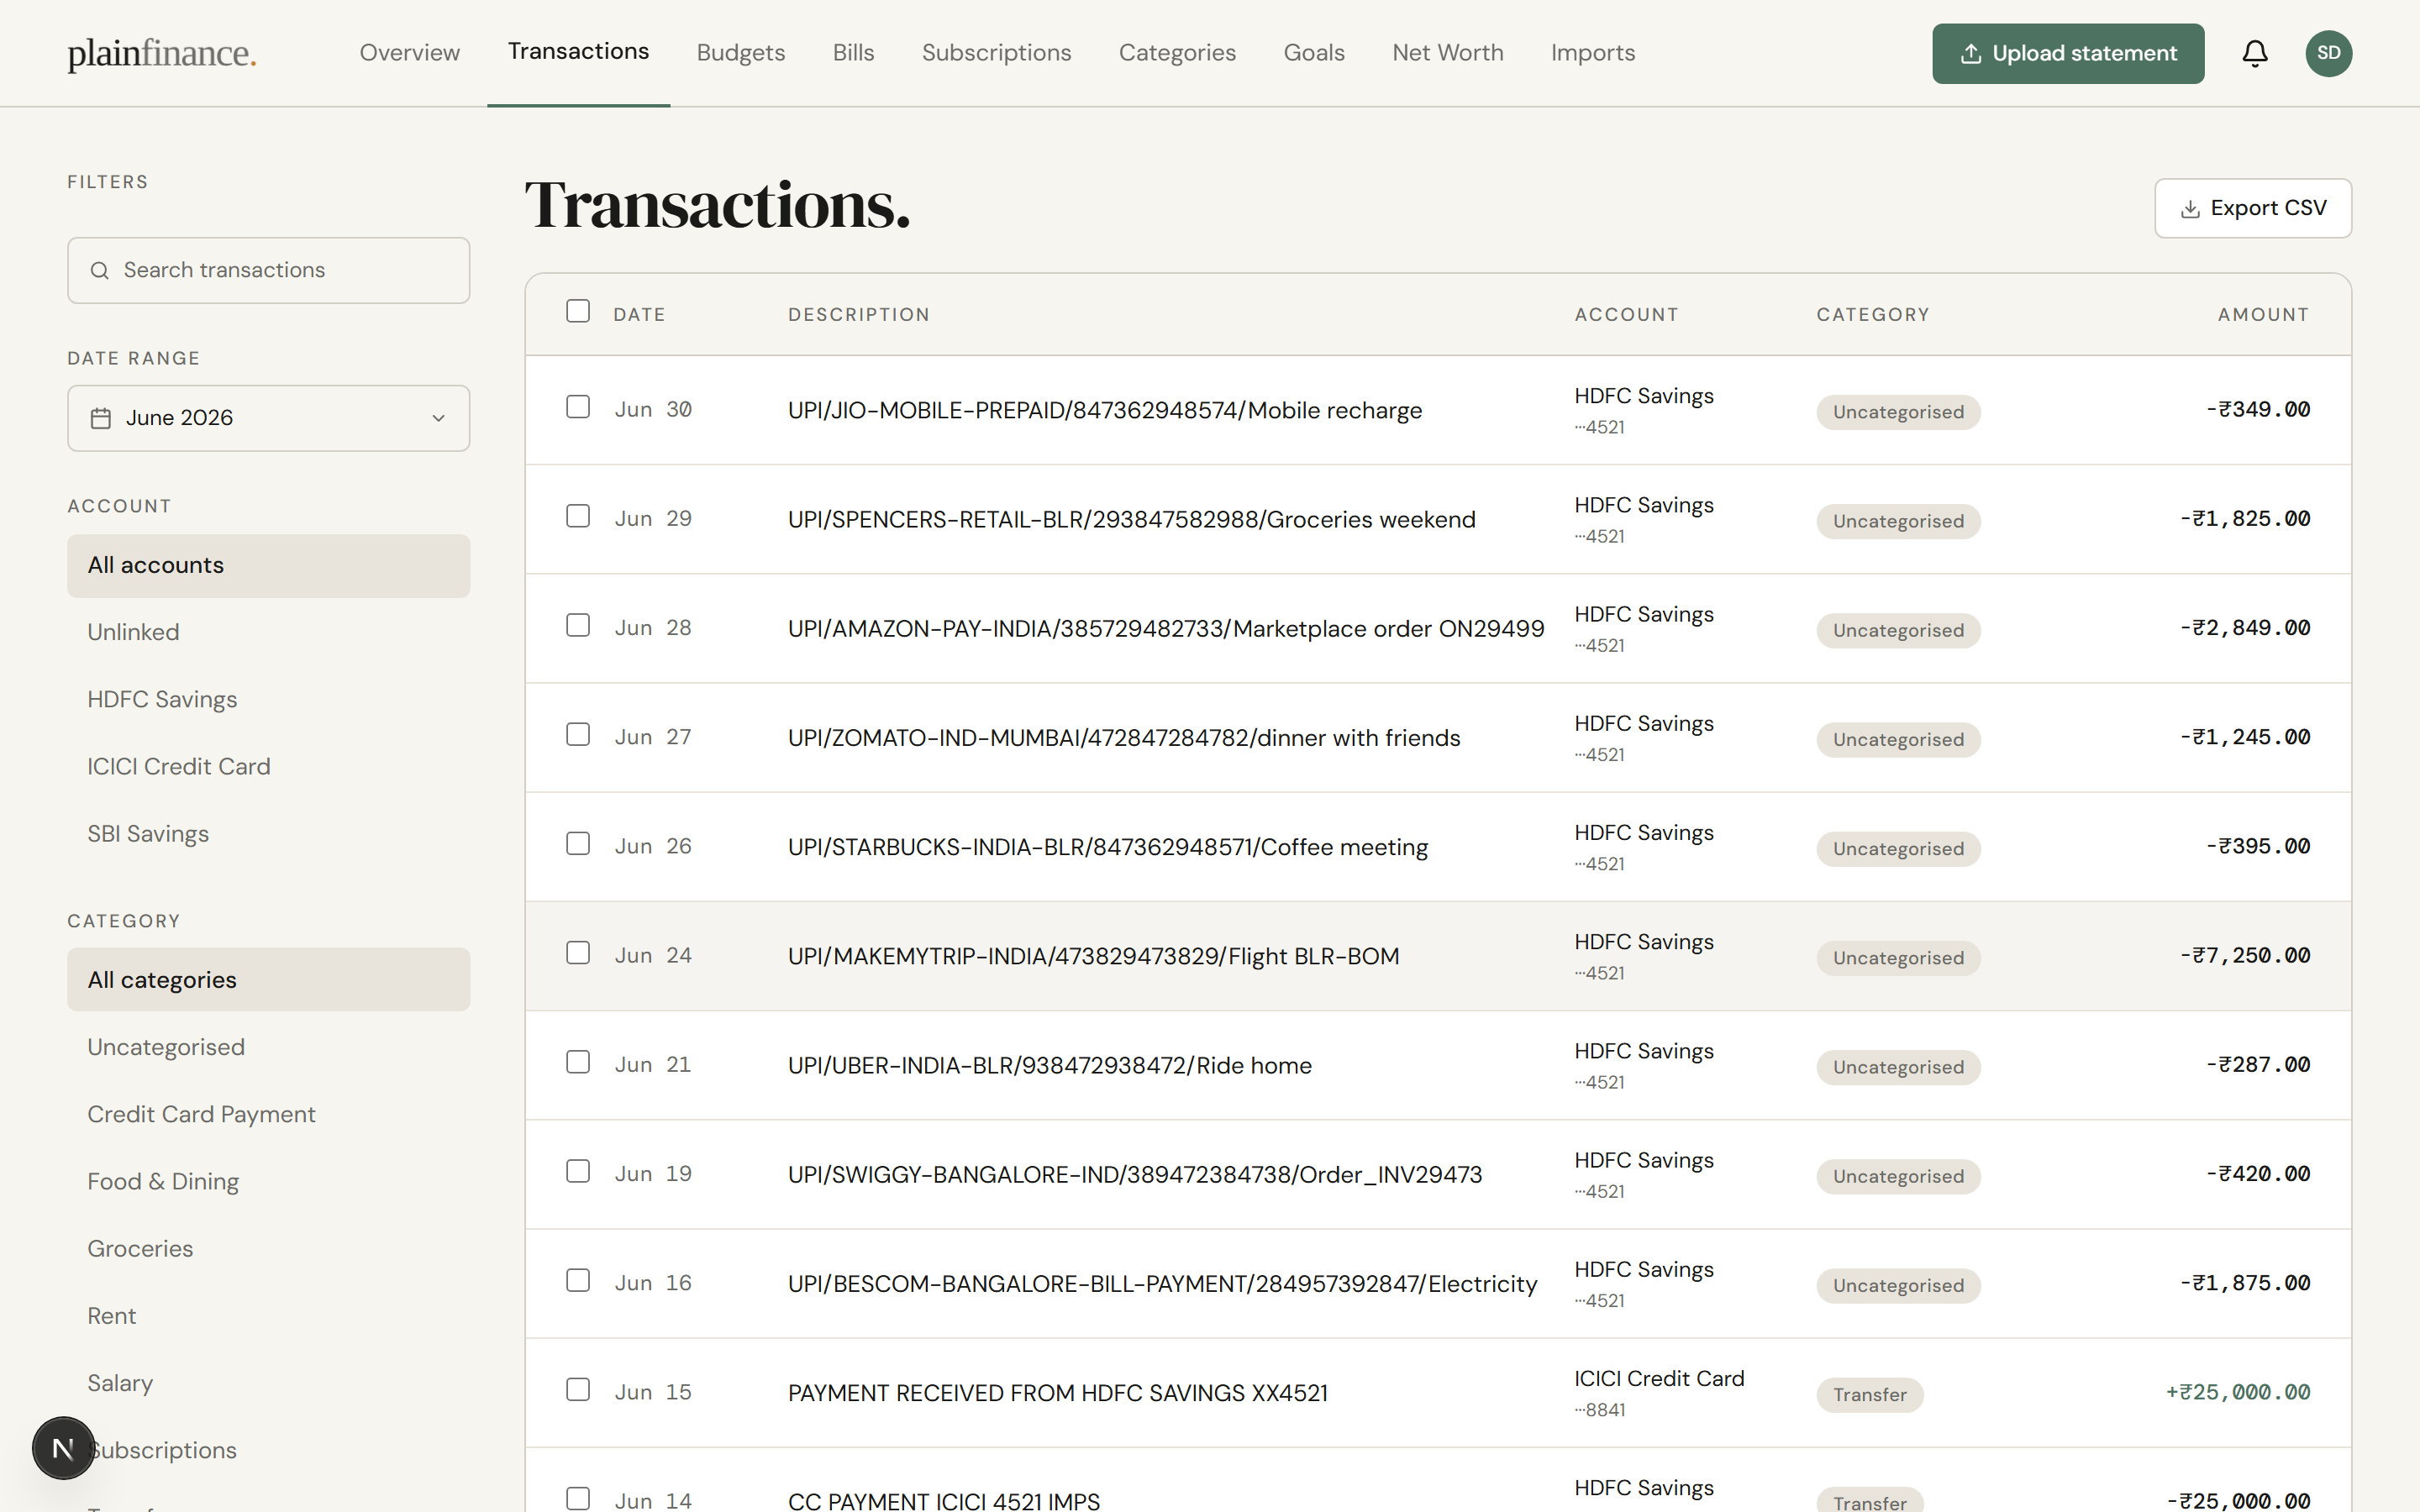
Task: Click the +₹25,000.00 amount
Action: tap(2238, 1392)
